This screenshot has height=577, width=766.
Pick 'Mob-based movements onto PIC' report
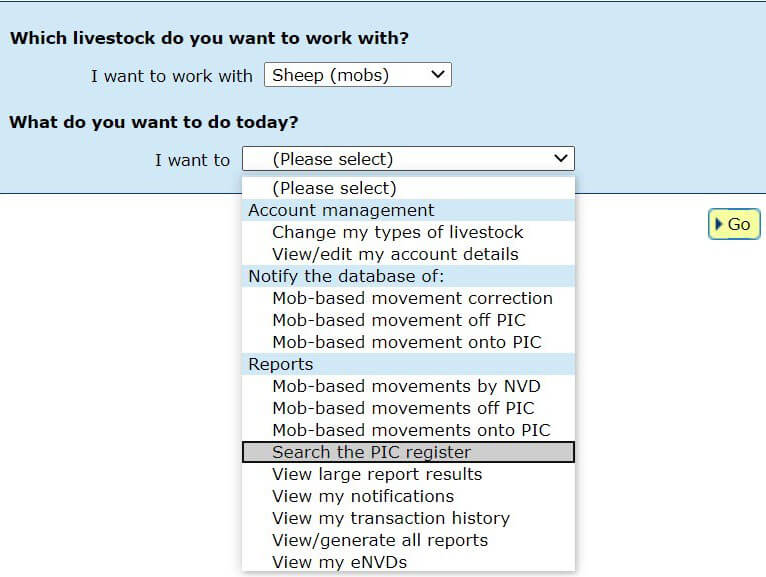pos(411,430)
